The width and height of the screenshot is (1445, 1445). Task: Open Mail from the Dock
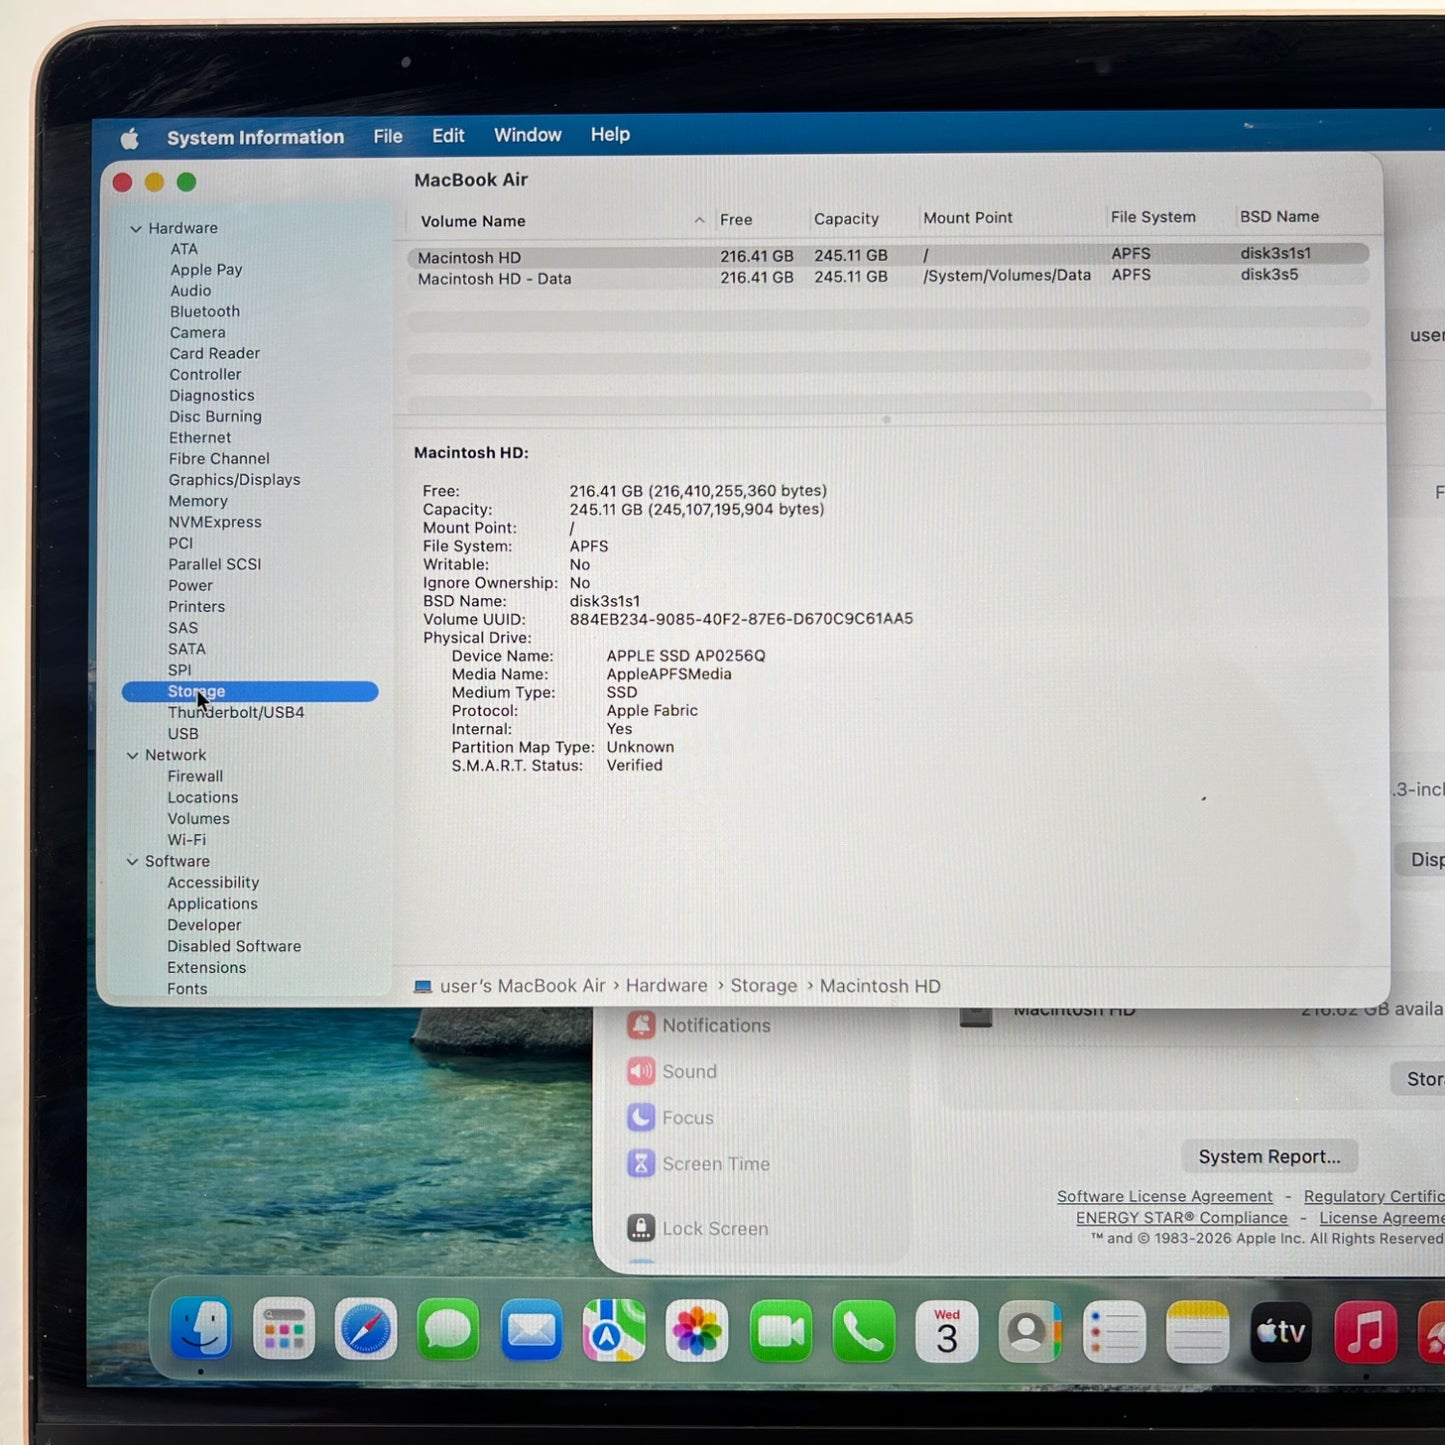(531, 1329)
